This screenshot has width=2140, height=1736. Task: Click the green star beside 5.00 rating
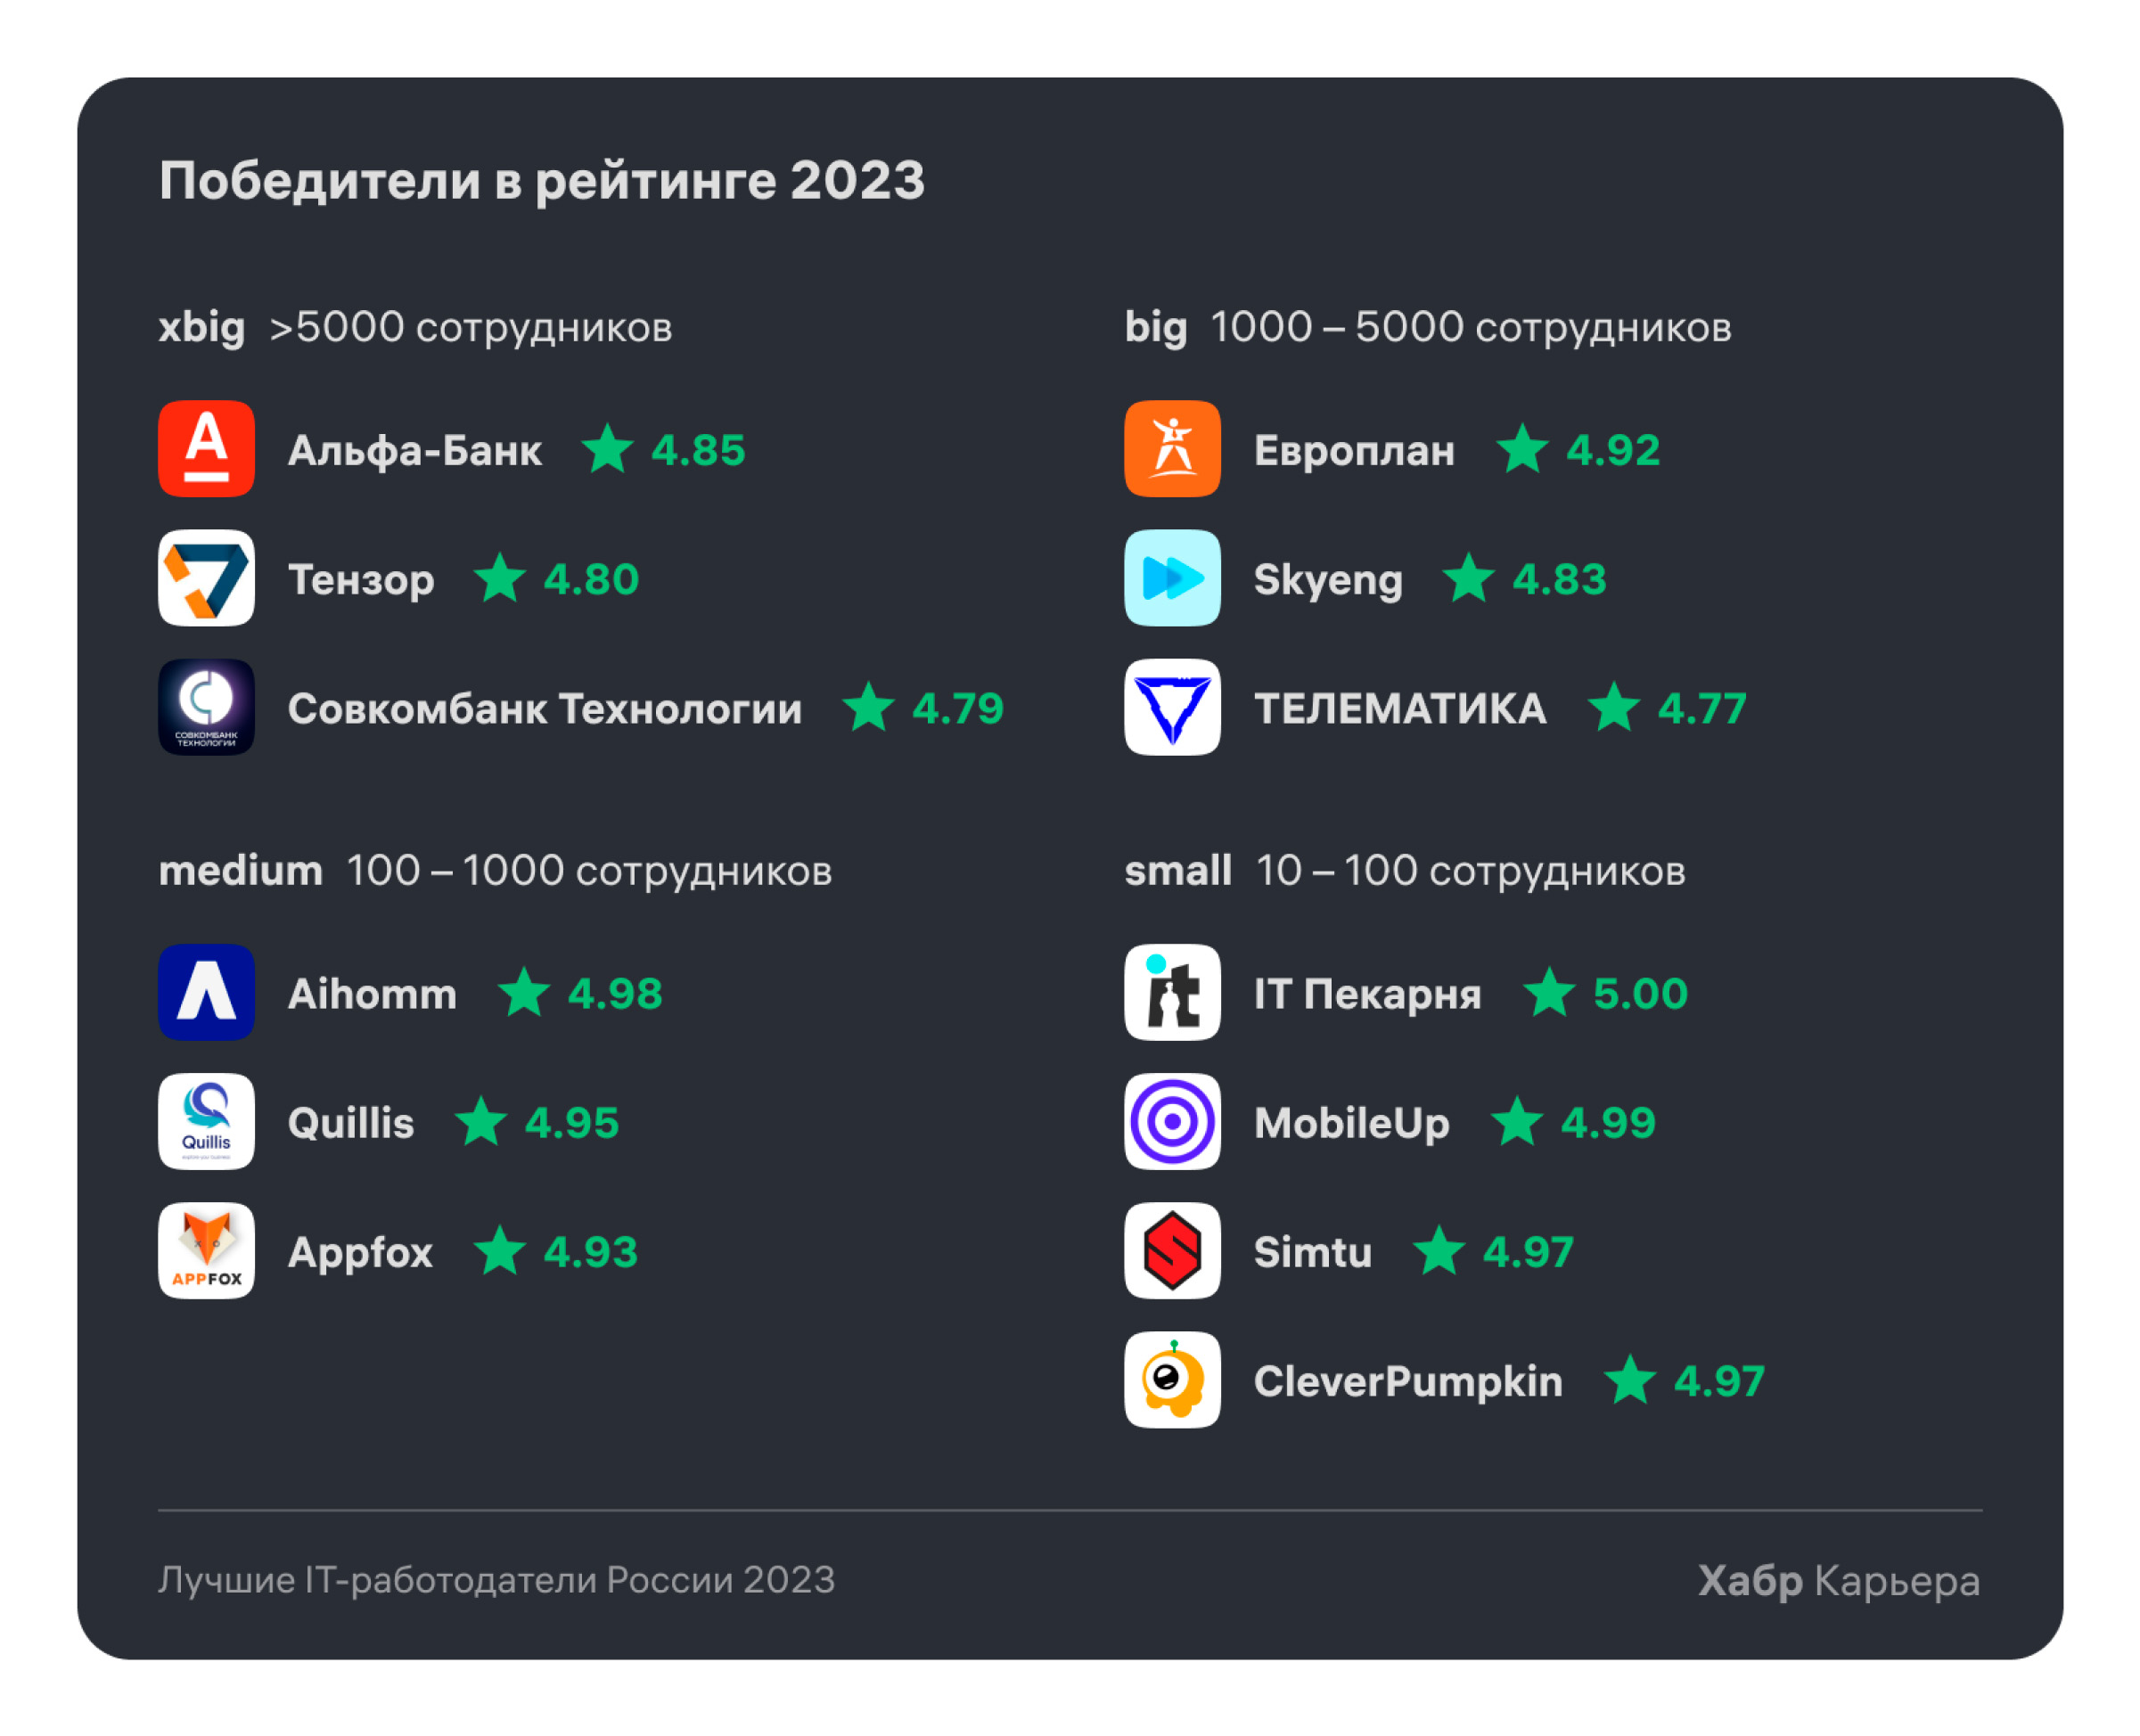(x=1549, y=993)
